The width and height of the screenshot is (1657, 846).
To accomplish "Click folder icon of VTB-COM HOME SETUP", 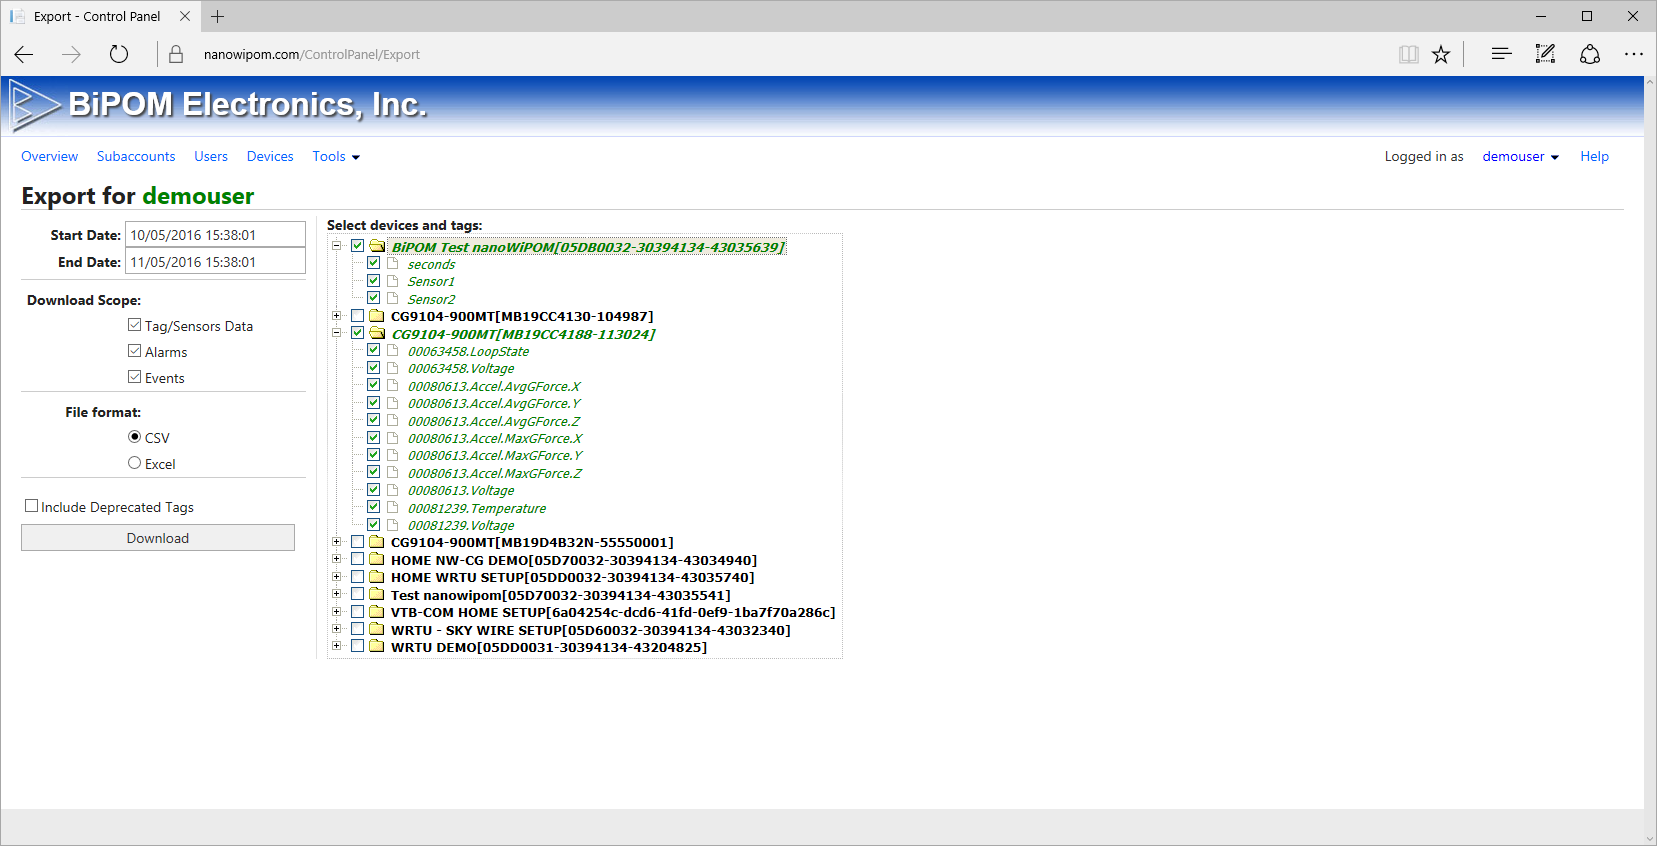I will coord(377,611).
